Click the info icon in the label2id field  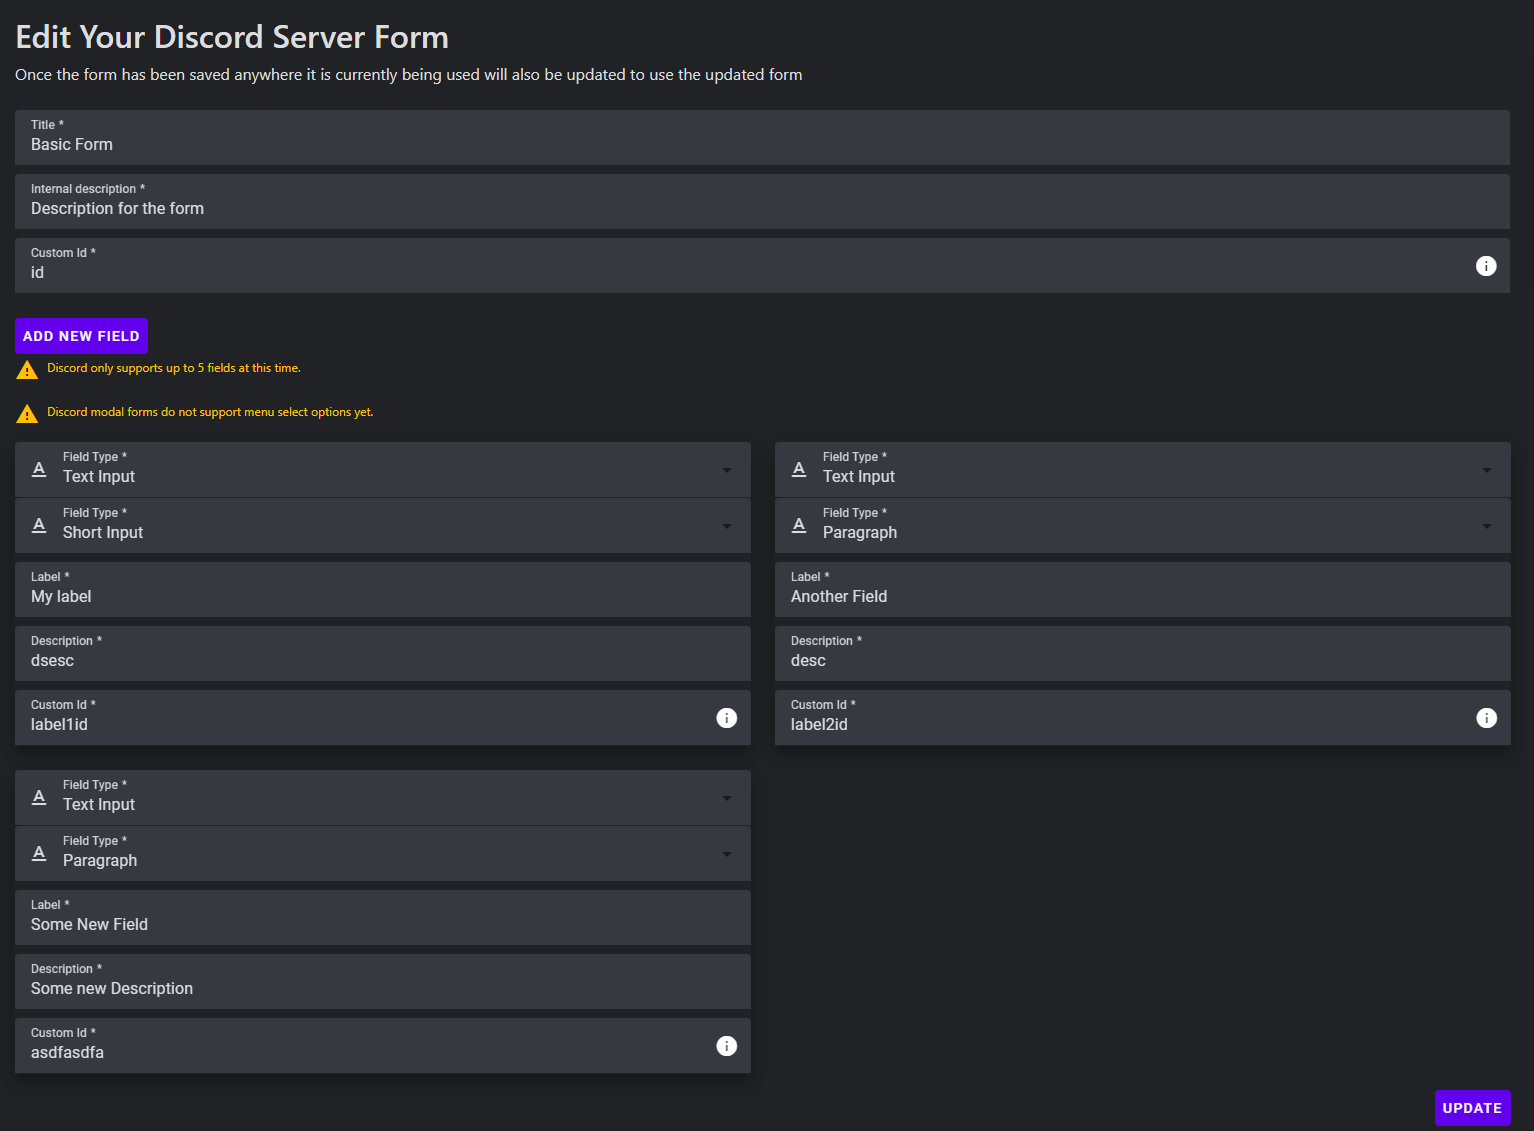pos(1487,718)
